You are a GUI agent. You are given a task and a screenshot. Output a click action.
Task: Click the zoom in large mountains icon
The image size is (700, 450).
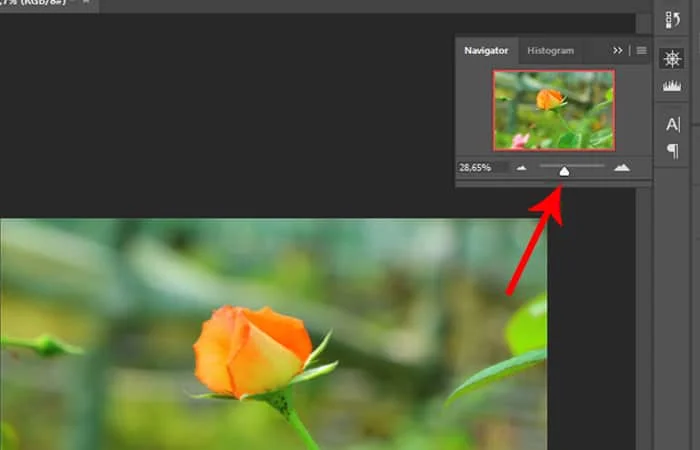622,167
